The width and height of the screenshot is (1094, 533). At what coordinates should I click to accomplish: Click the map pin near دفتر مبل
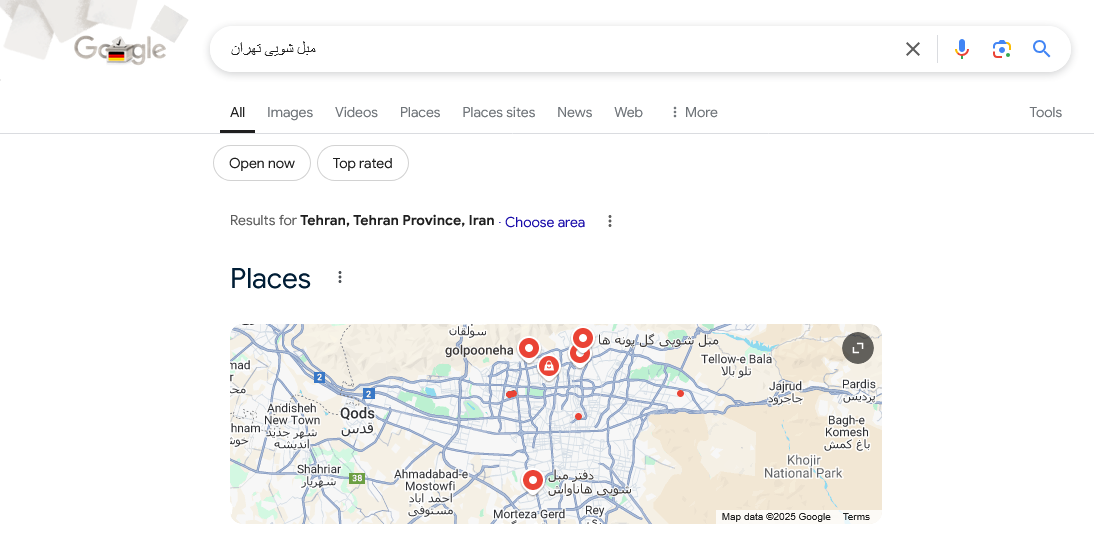533,481
